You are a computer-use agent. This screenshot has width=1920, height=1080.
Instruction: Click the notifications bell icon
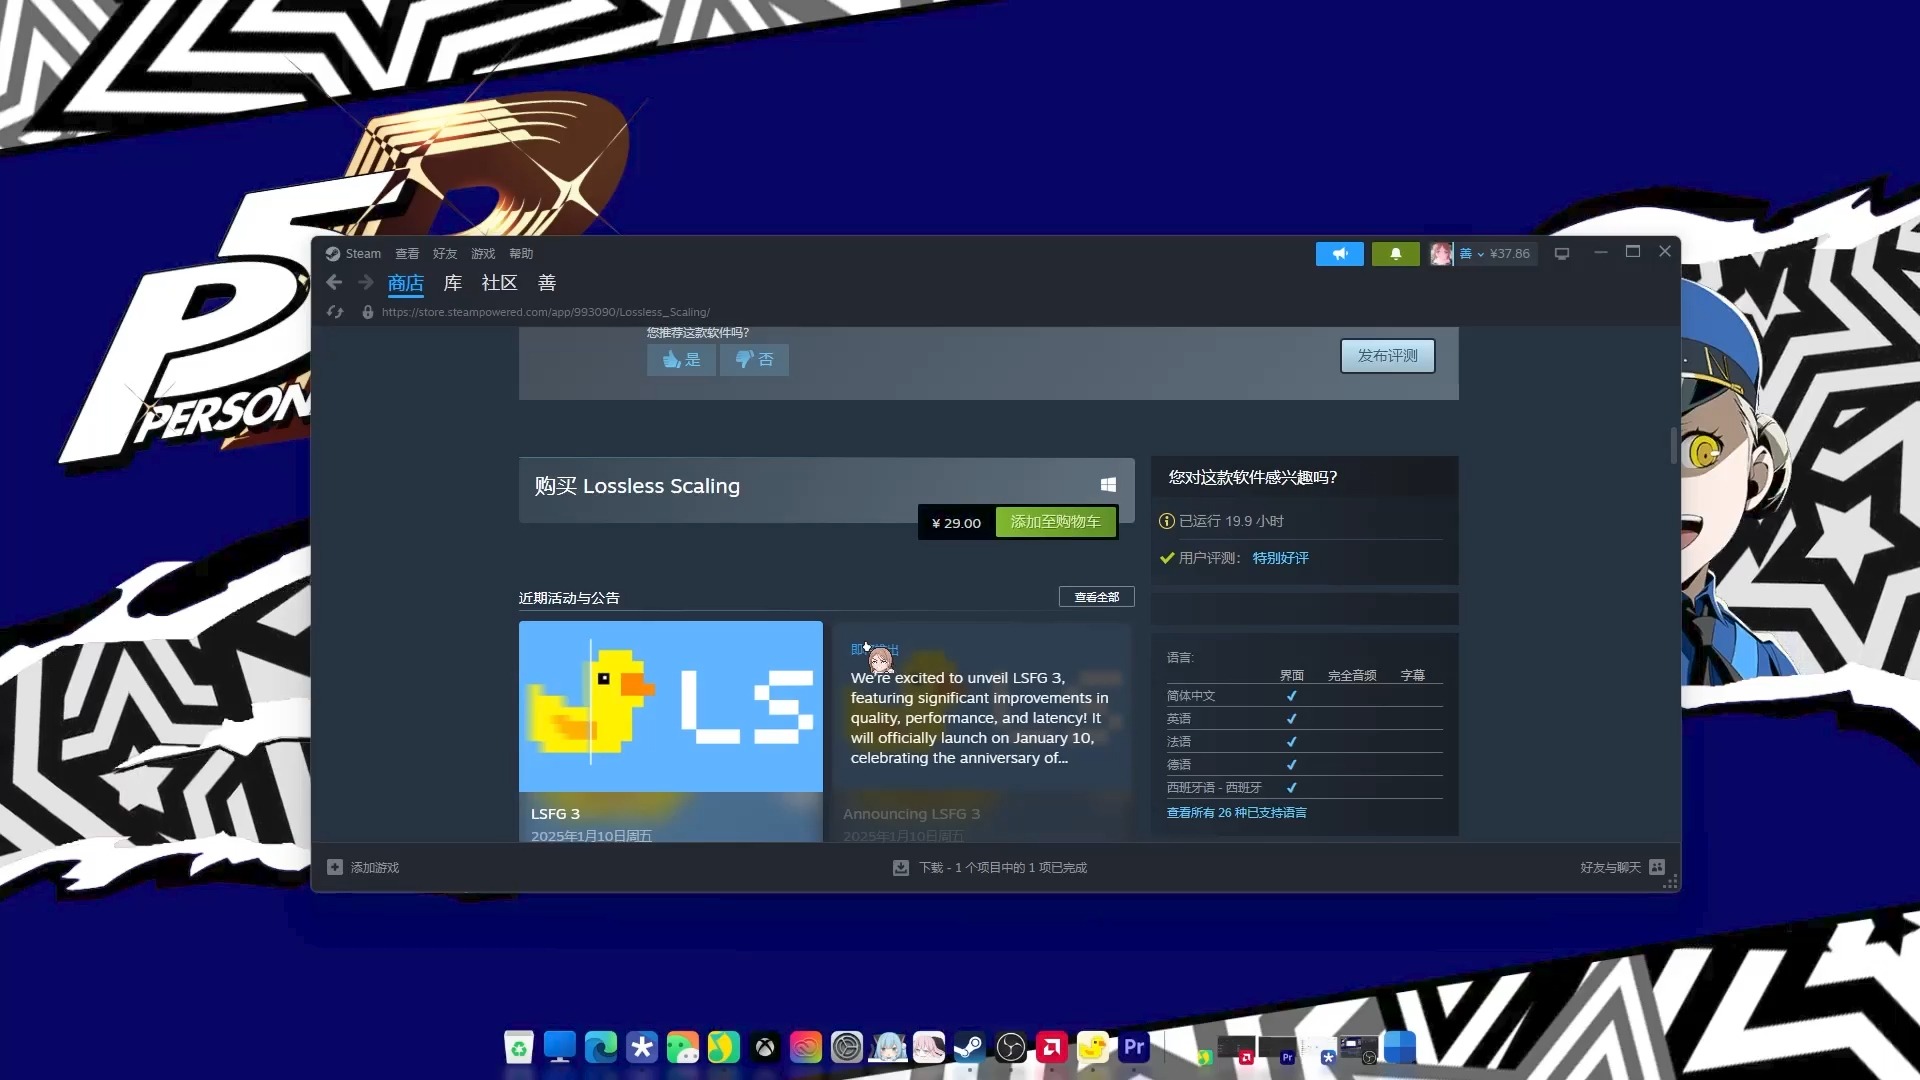[x=1395, y=253]
